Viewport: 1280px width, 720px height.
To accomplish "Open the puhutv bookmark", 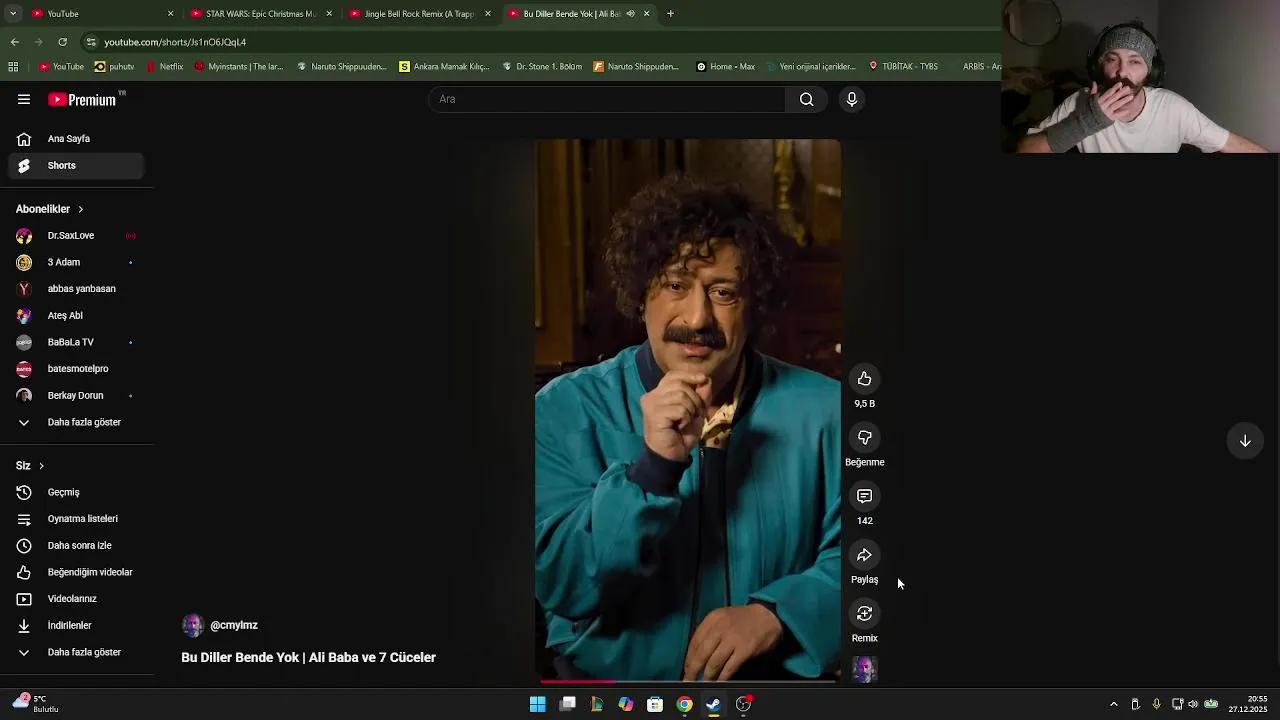I will [x=114, y=66].
